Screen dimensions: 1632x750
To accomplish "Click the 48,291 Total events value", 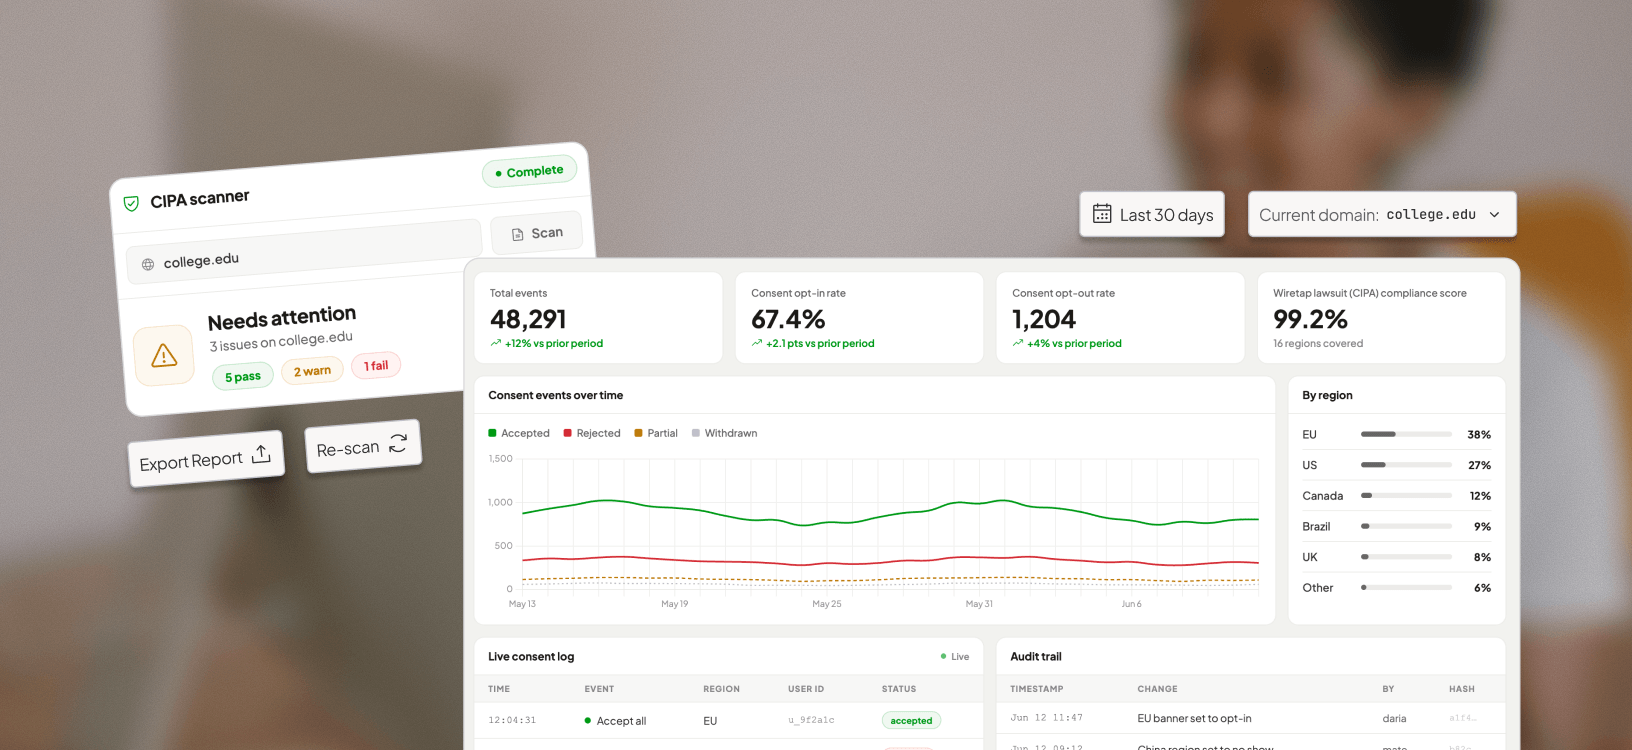I will (x=528, y=319).
